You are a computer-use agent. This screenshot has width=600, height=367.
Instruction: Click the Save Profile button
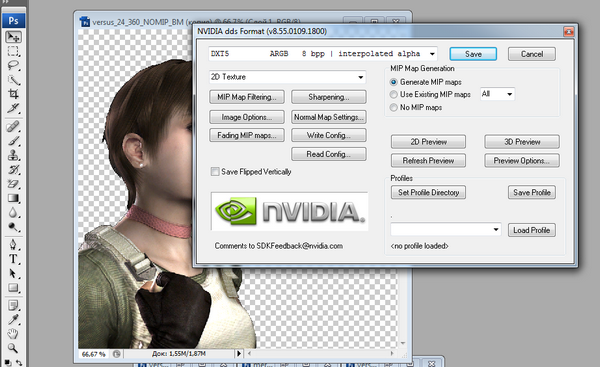[x=532, y=192]
